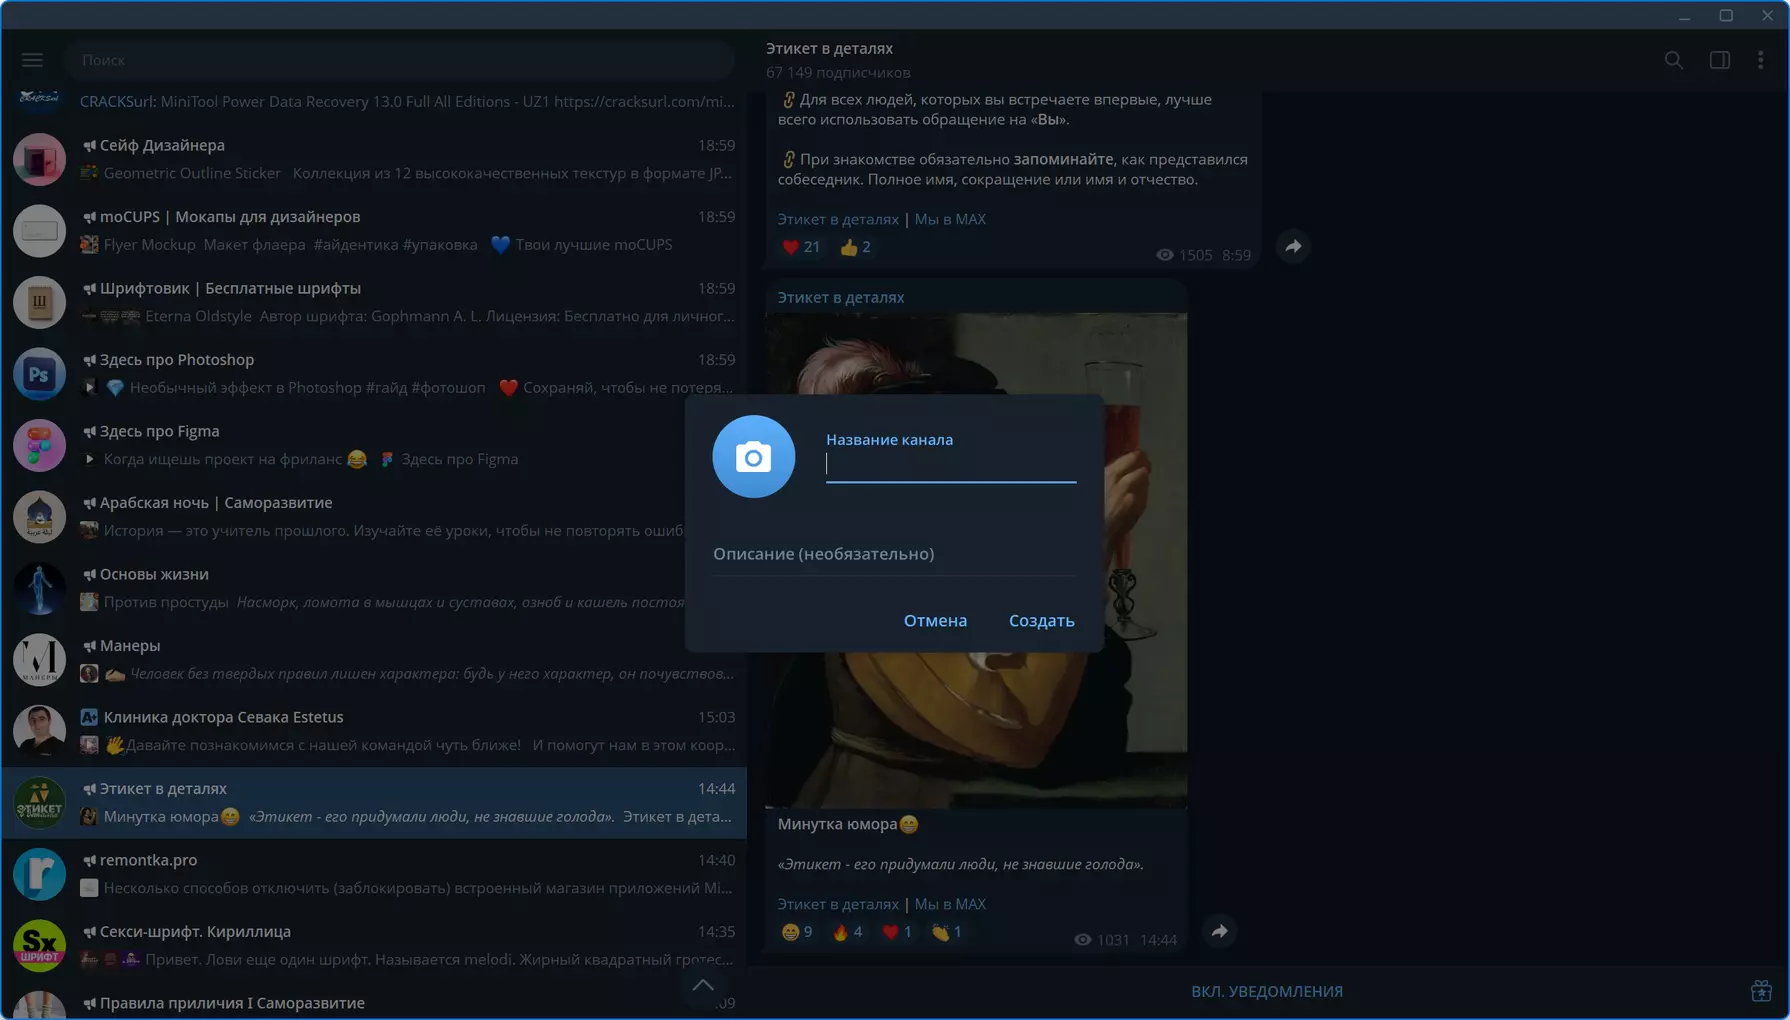
Task: Click the Отмена button
Action: [935, 621]
